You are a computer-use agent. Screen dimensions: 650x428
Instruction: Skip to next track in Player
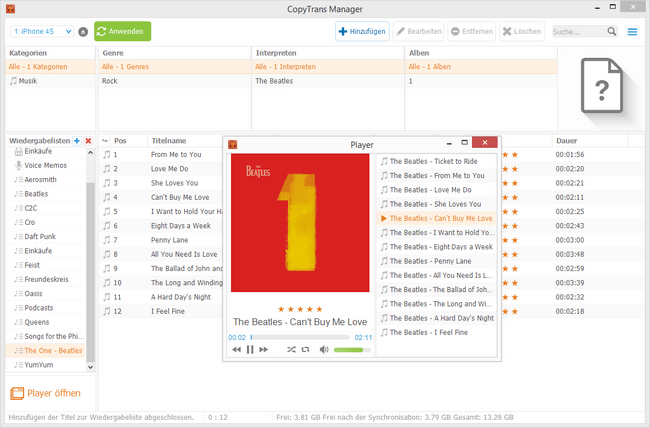tap(264, 350)
